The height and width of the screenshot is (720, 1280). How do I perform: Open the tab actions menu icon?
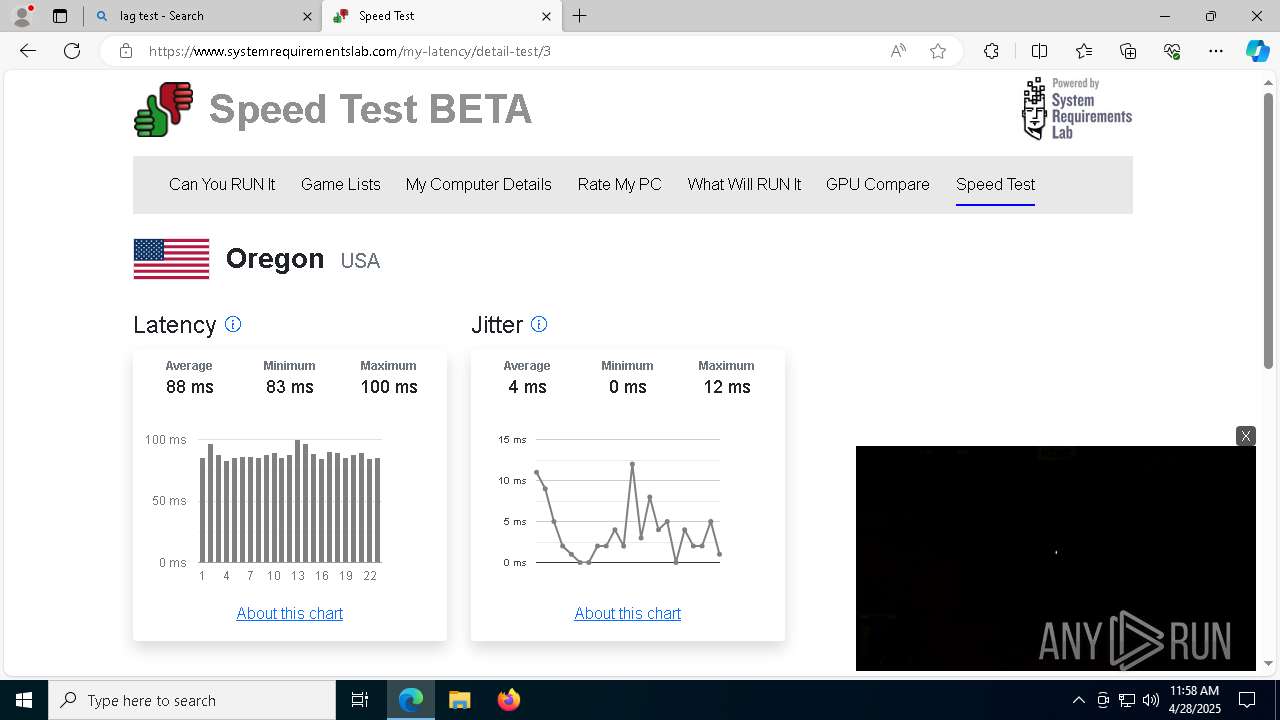(60, 16)
